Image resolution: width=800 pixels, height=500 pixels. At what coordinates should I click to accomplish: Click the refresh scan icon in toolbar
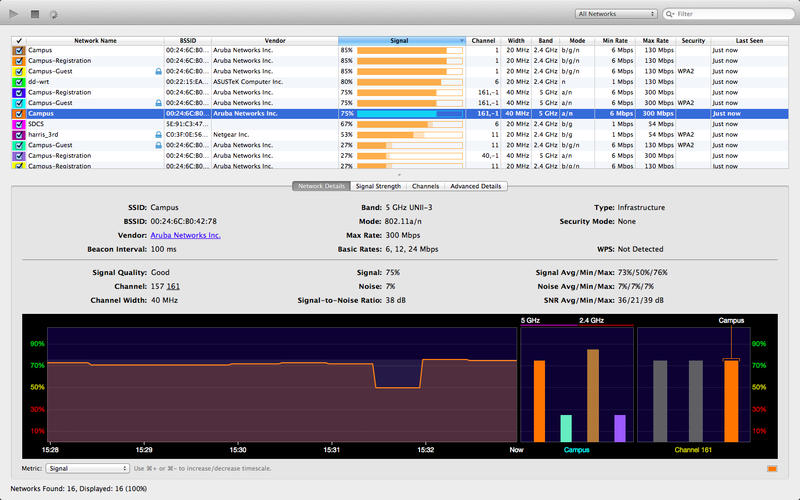[x=53, y=14]
